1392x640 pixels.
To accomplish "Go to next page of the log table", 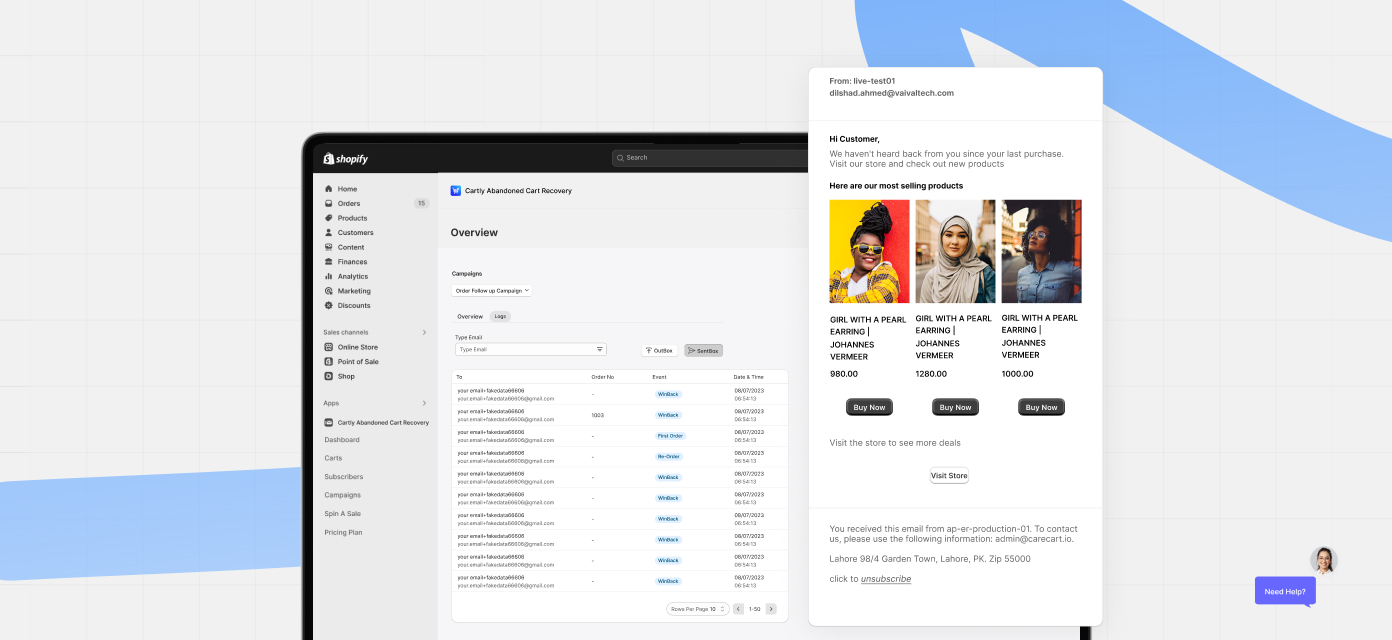I will [771, 609].
